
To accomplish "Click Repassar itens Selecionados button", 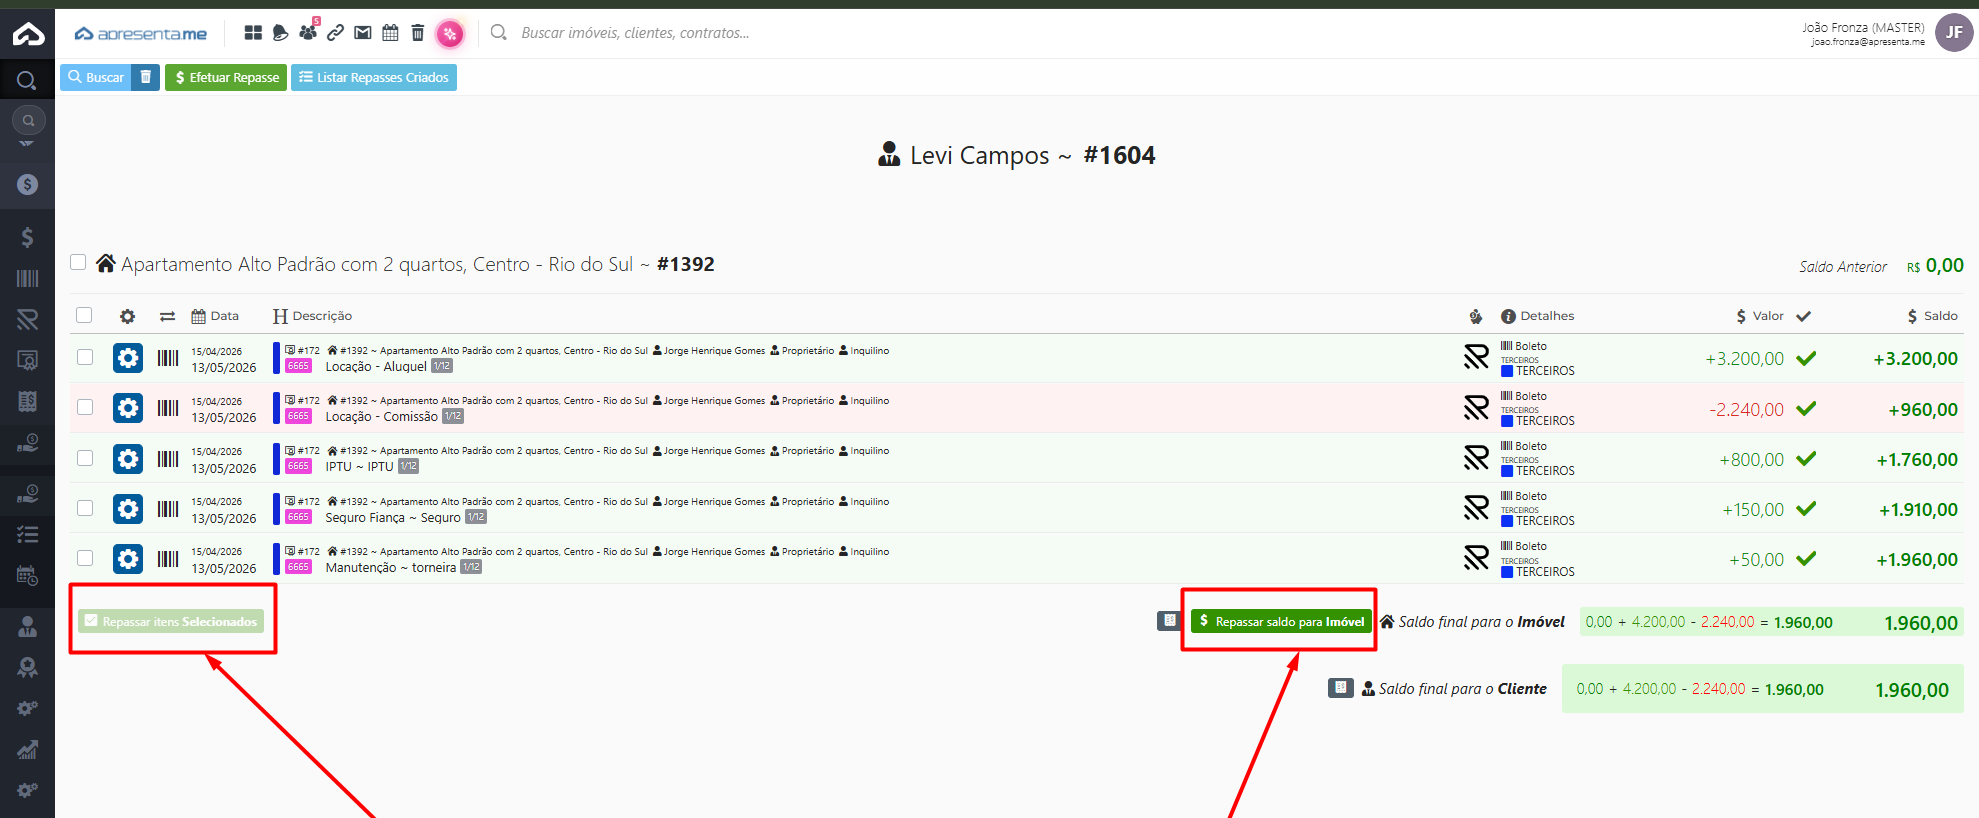I will tap(171, 621).
